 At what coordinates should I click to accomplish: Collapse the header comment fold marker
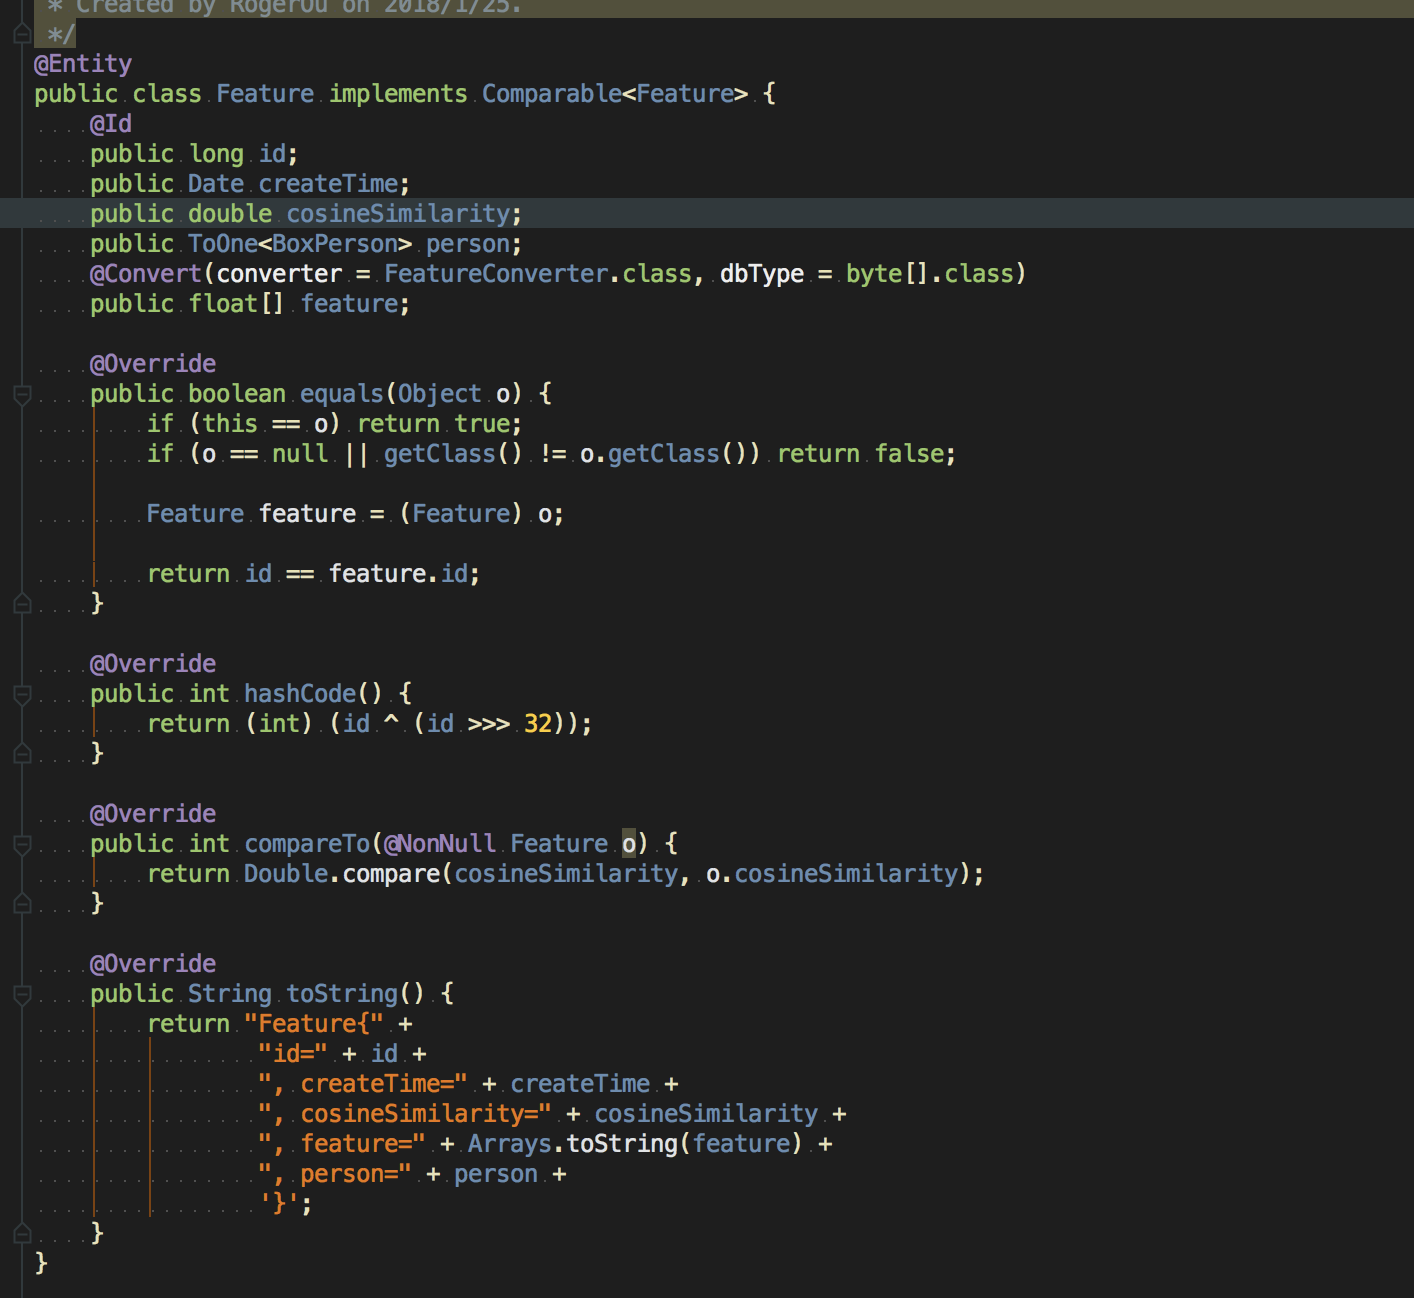tap(22, 34)
